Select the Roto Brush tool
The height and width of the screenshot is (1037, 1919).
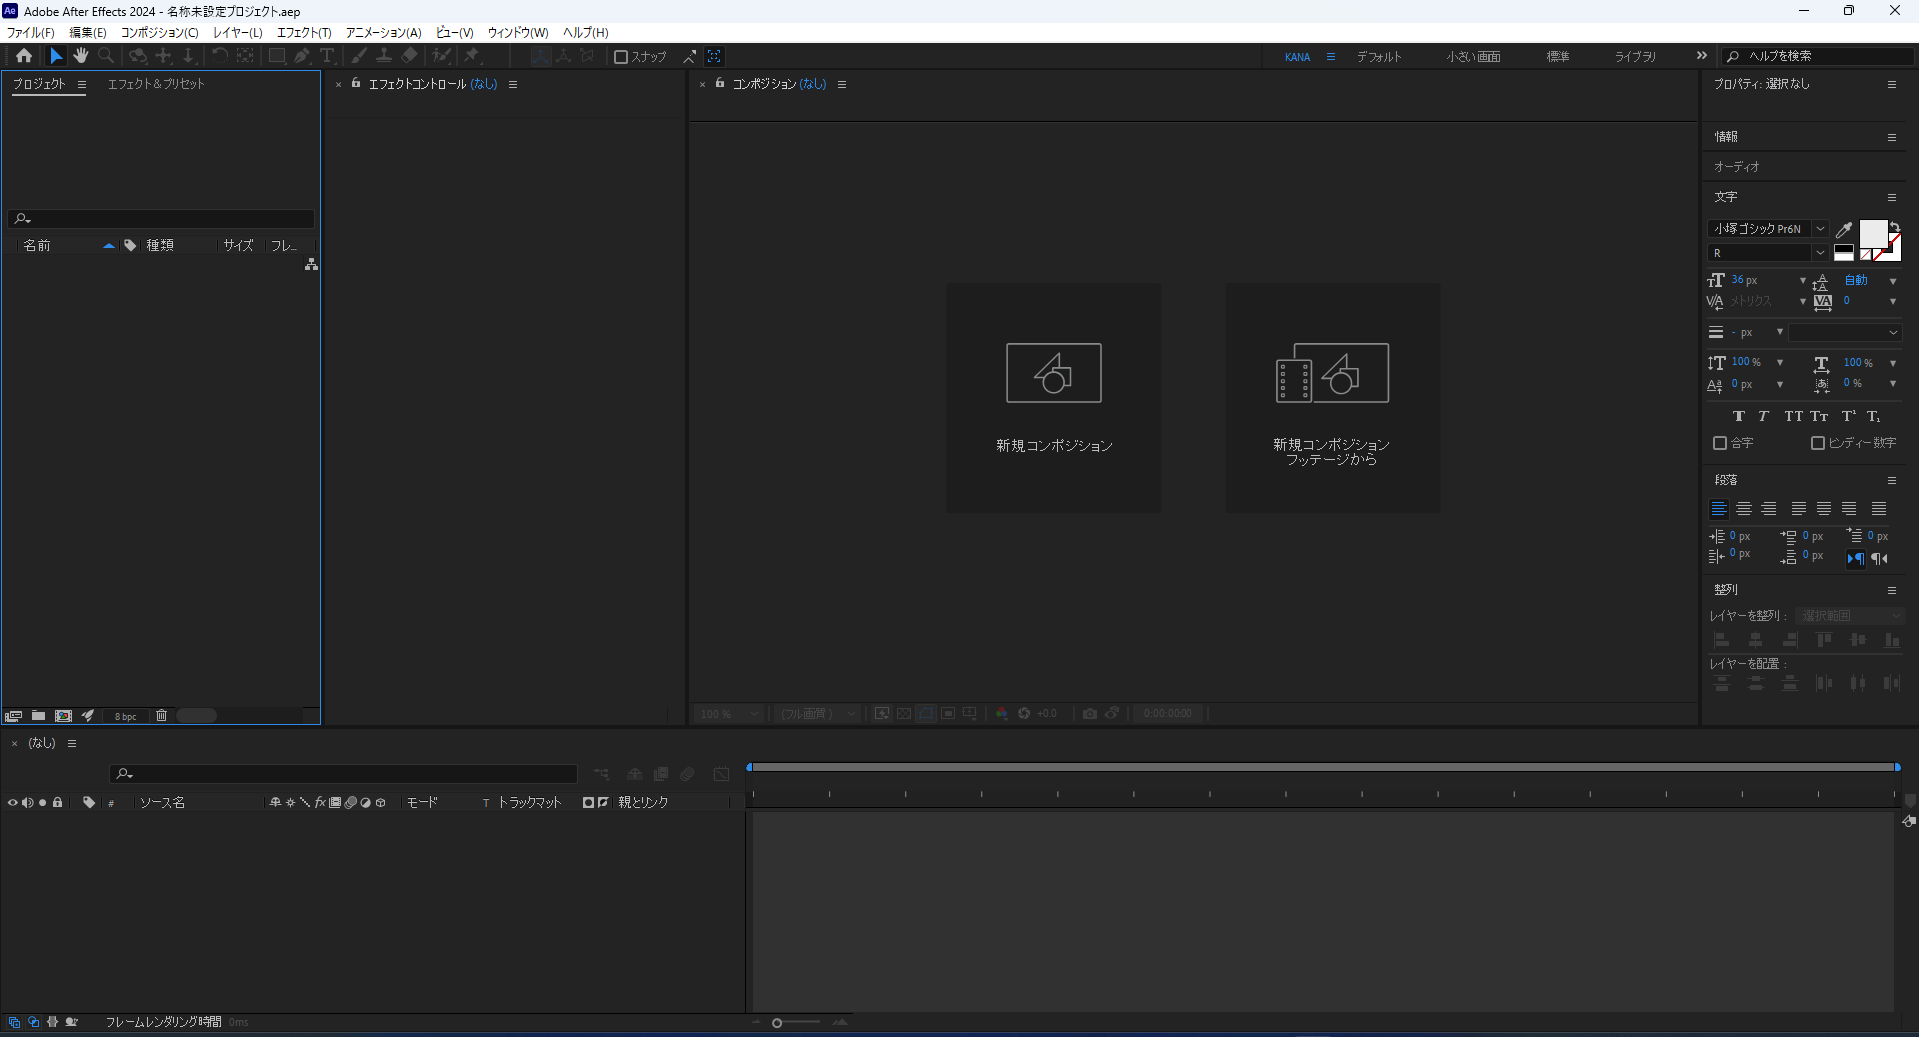coord(441,56)
